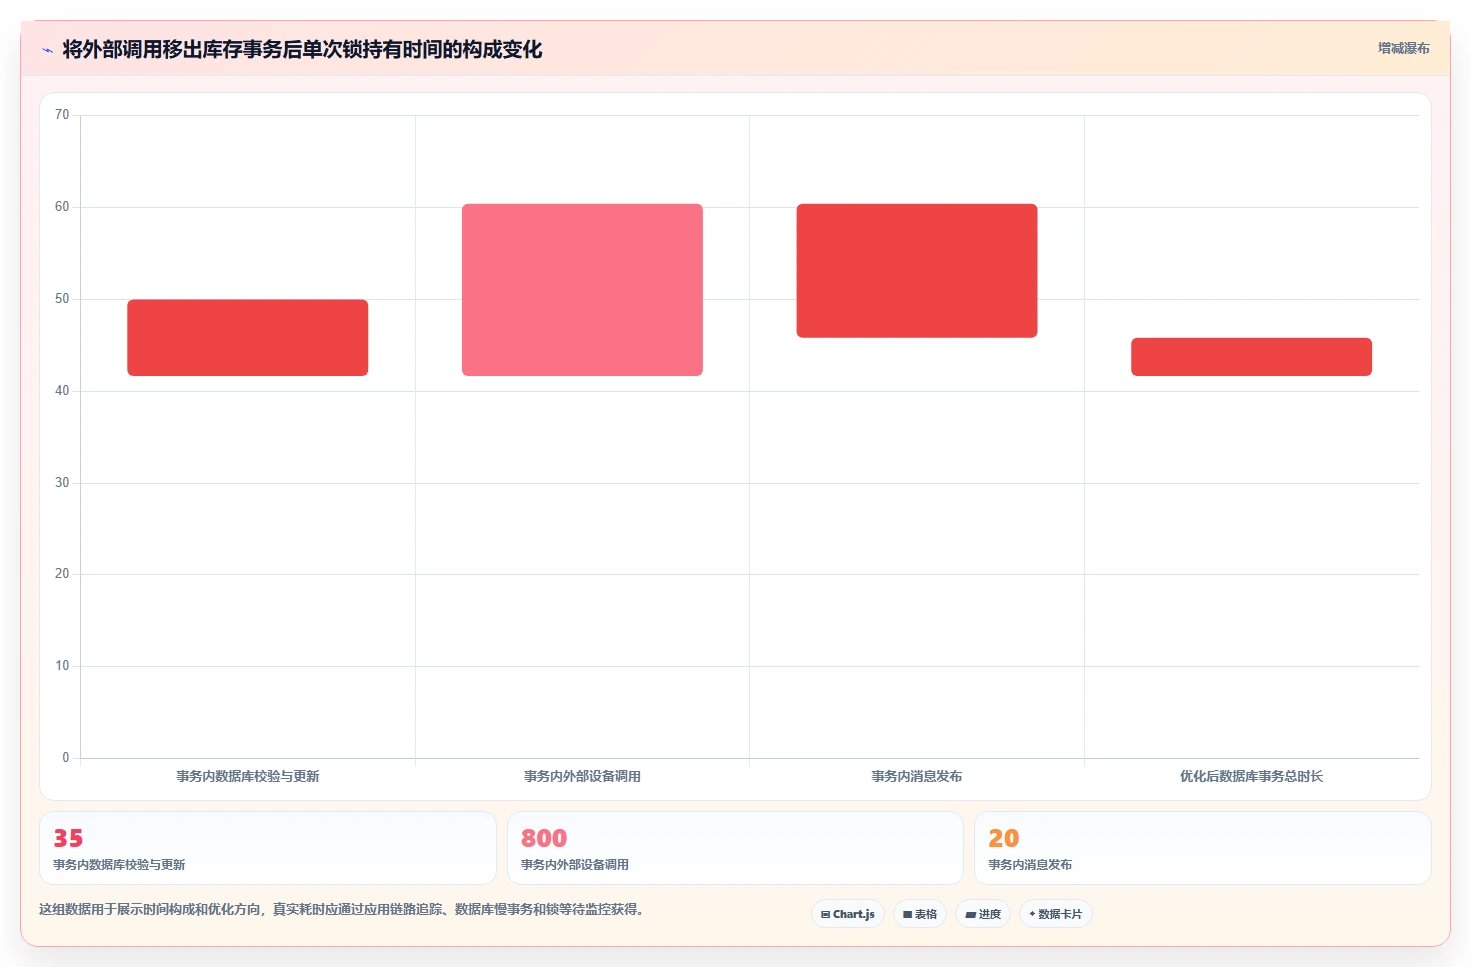Click the footer note starting 这组数据用于展示时间构成
Image resolution: width=1471 pixels, height=967 pixels.
344,909
